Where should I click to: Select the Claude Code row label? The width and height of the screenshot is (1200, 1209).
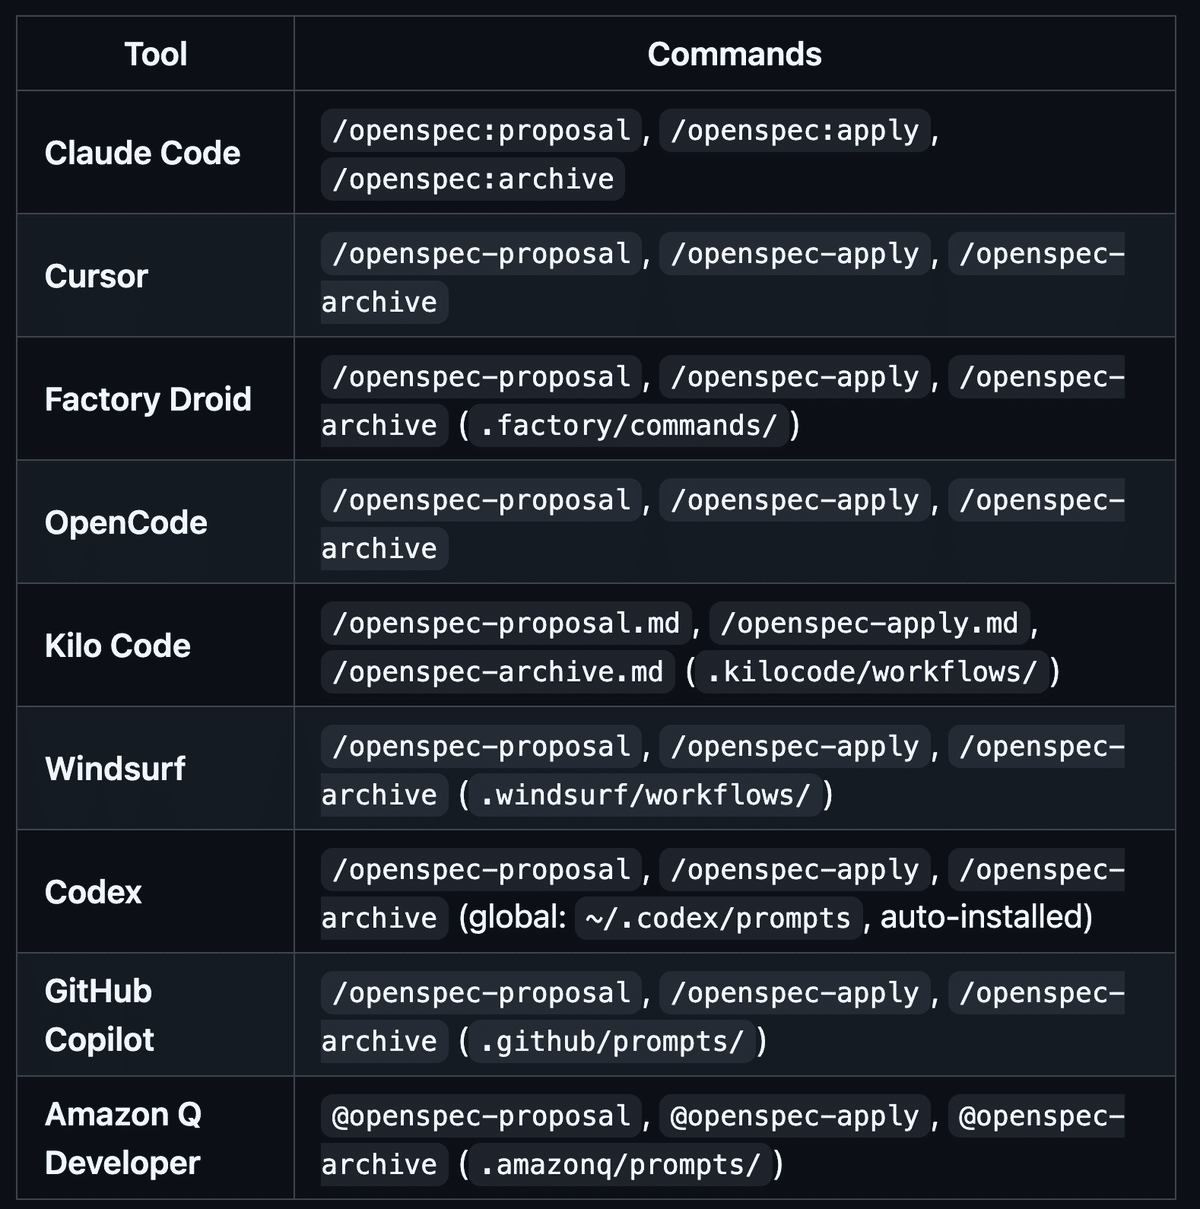pos(142,153)
